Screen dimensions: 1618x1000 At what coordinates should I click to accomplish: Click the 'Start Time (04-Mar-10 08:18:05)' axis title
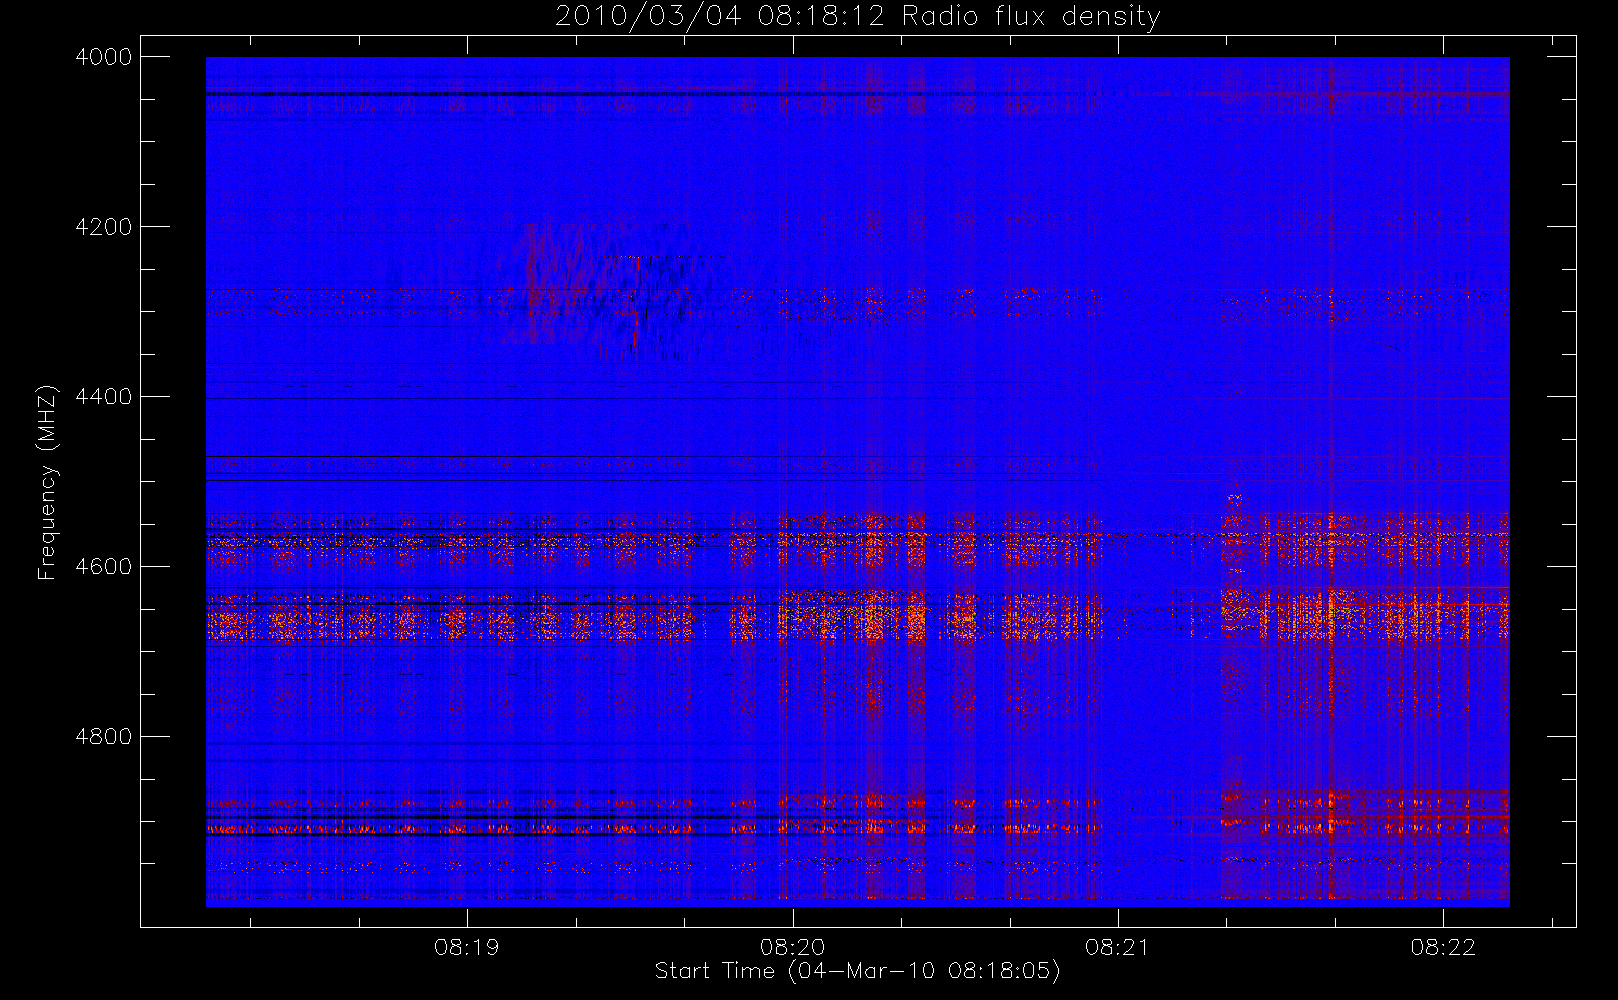pyautogui.click(x=857, y=971)
